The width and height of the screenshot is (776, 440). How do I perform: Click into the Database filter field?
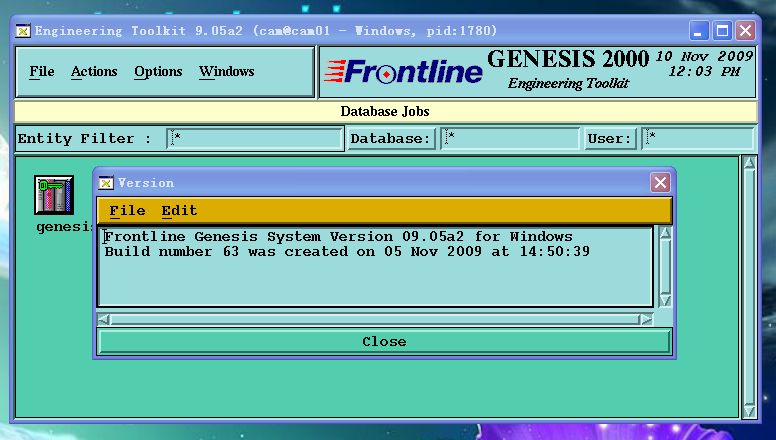click(x=510, y=139)
